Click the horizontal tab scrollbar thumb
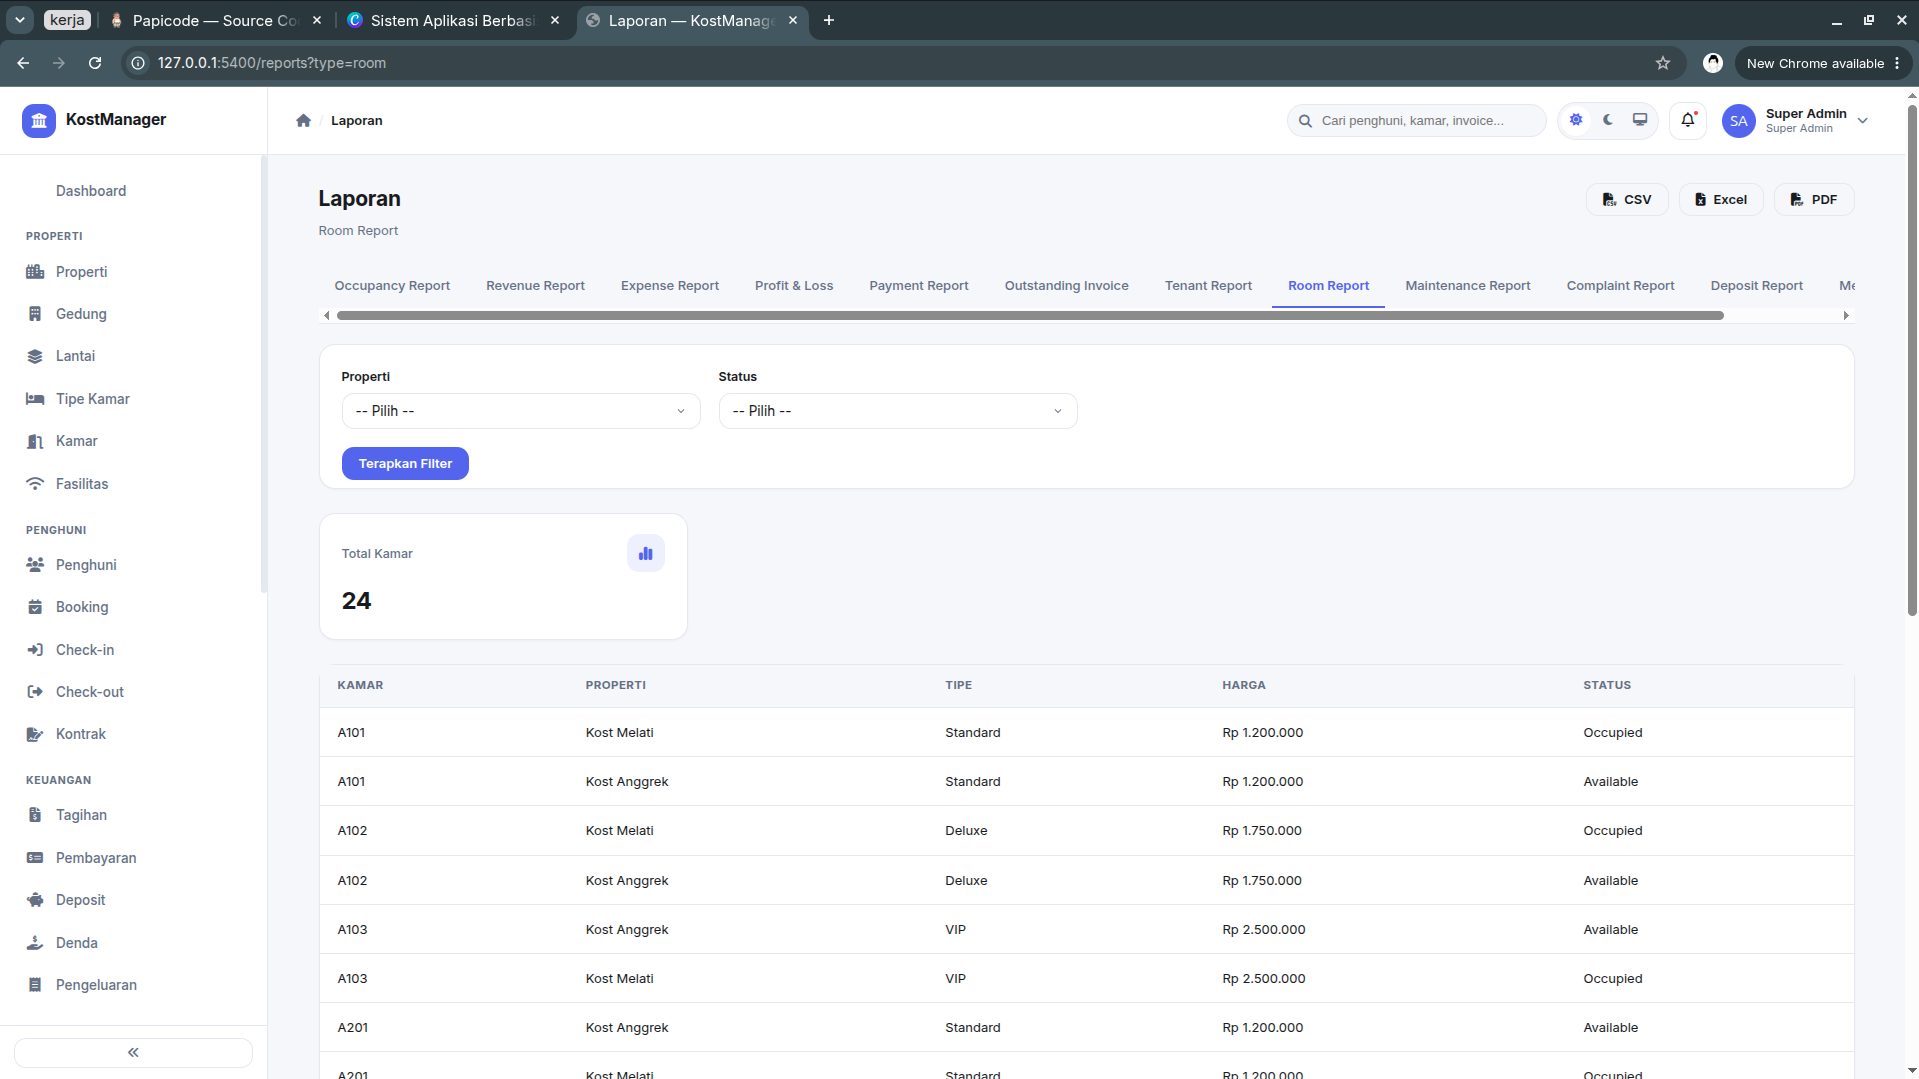Viewport: 1919px width, 1079px height. [1030, 315]
